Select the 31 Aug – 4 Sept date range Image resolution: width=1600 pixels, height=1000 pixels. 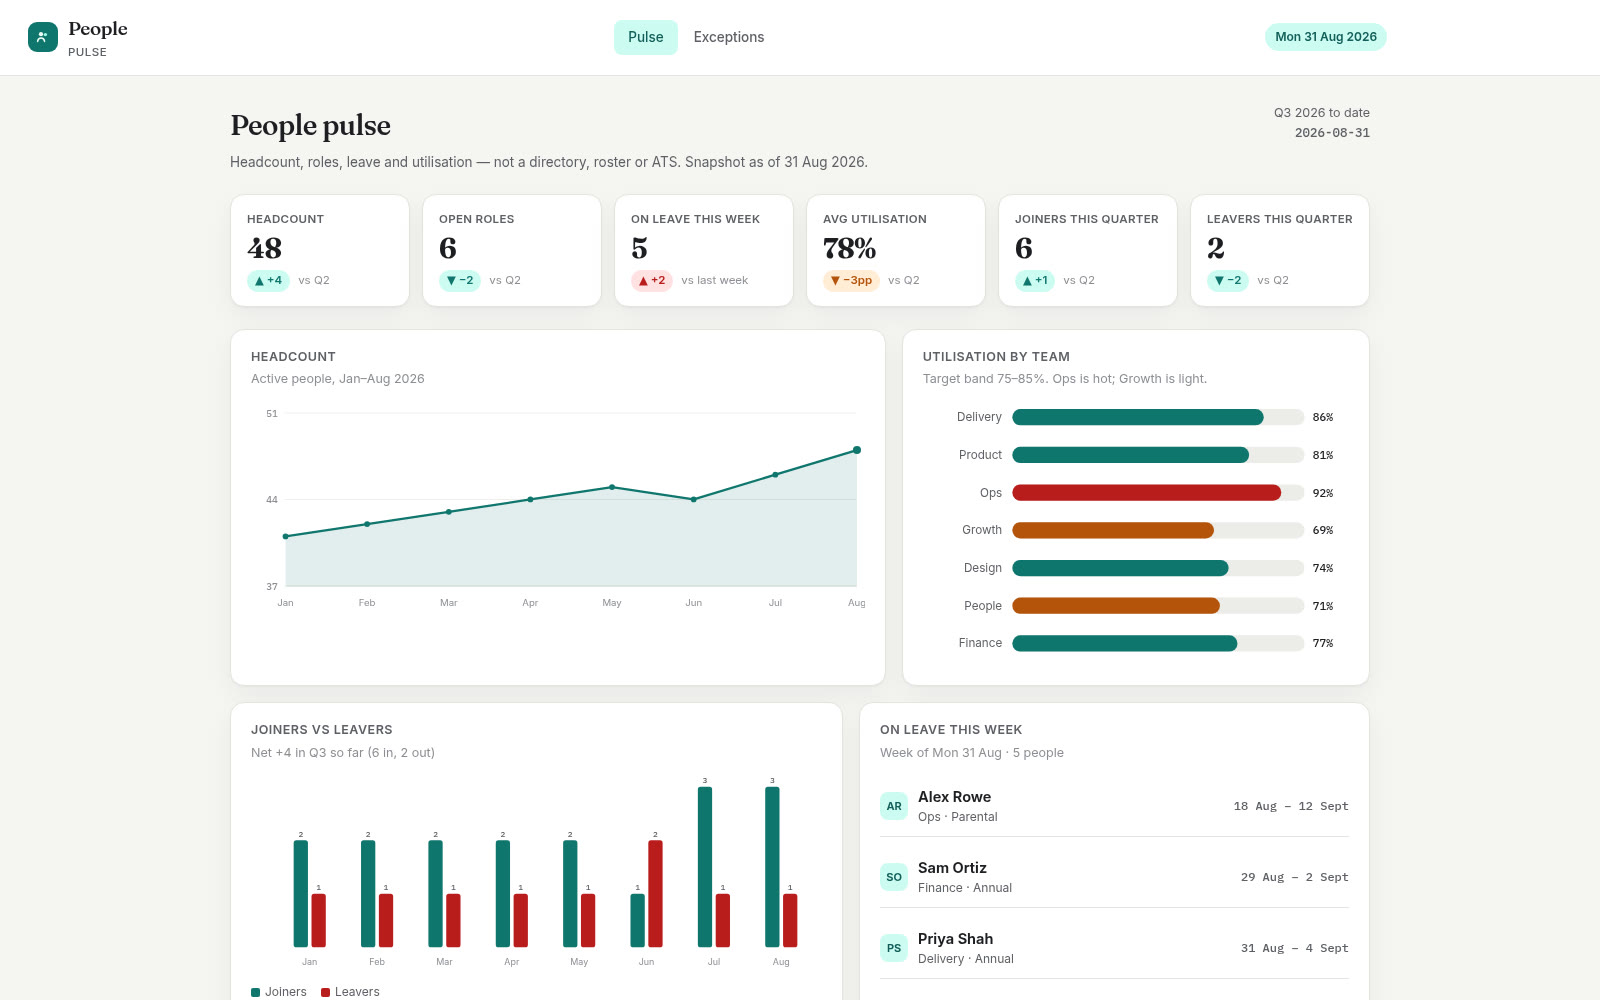click(1295, 948)
